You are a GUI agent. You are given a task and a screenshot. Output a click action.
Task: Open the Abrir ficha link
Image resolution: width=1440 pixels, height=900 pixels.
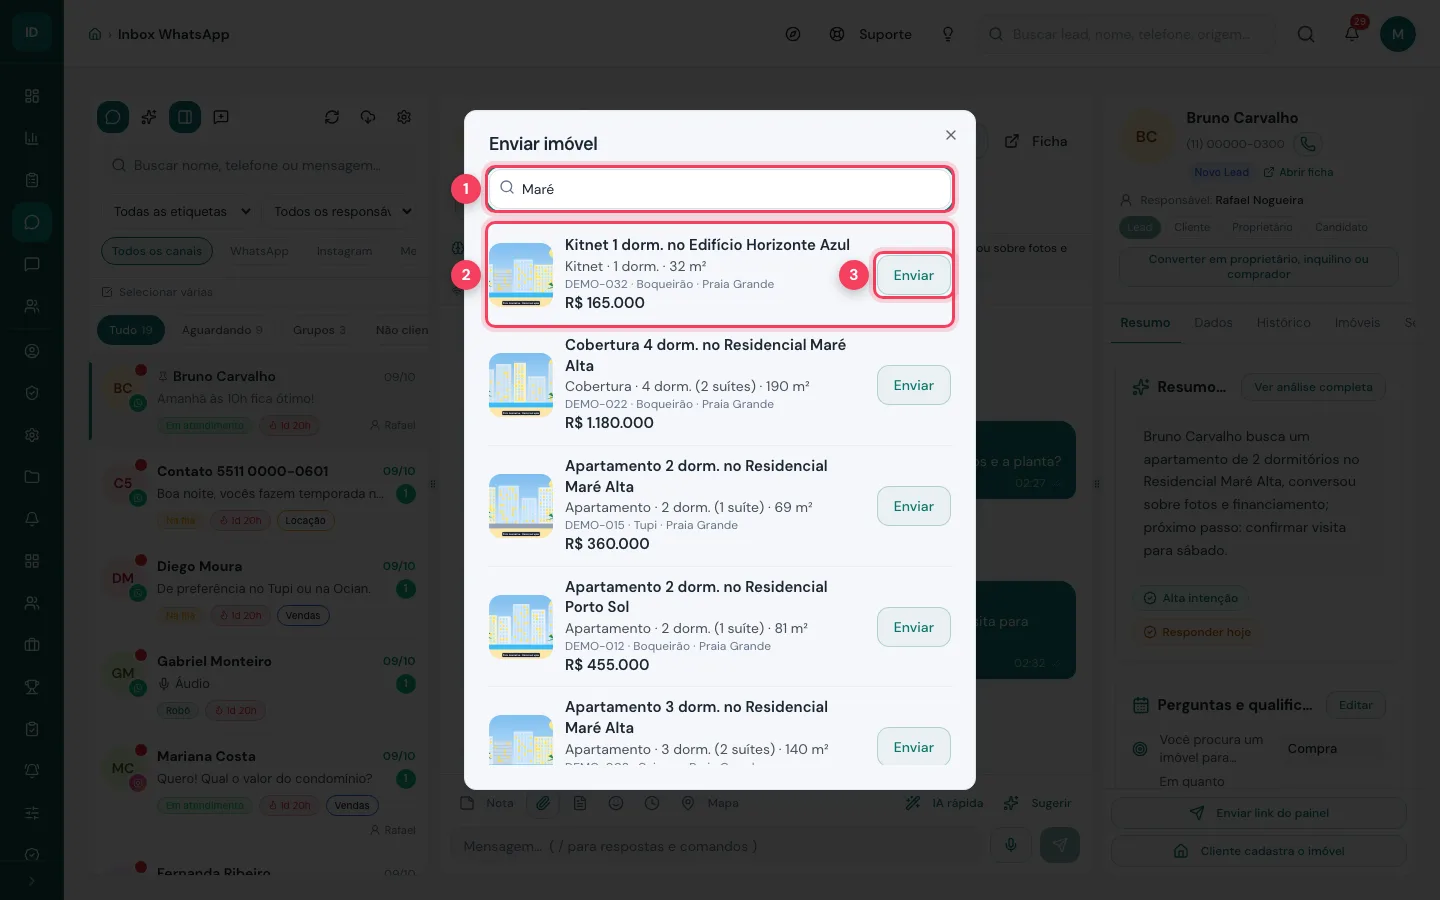(x=1298, y=172)
